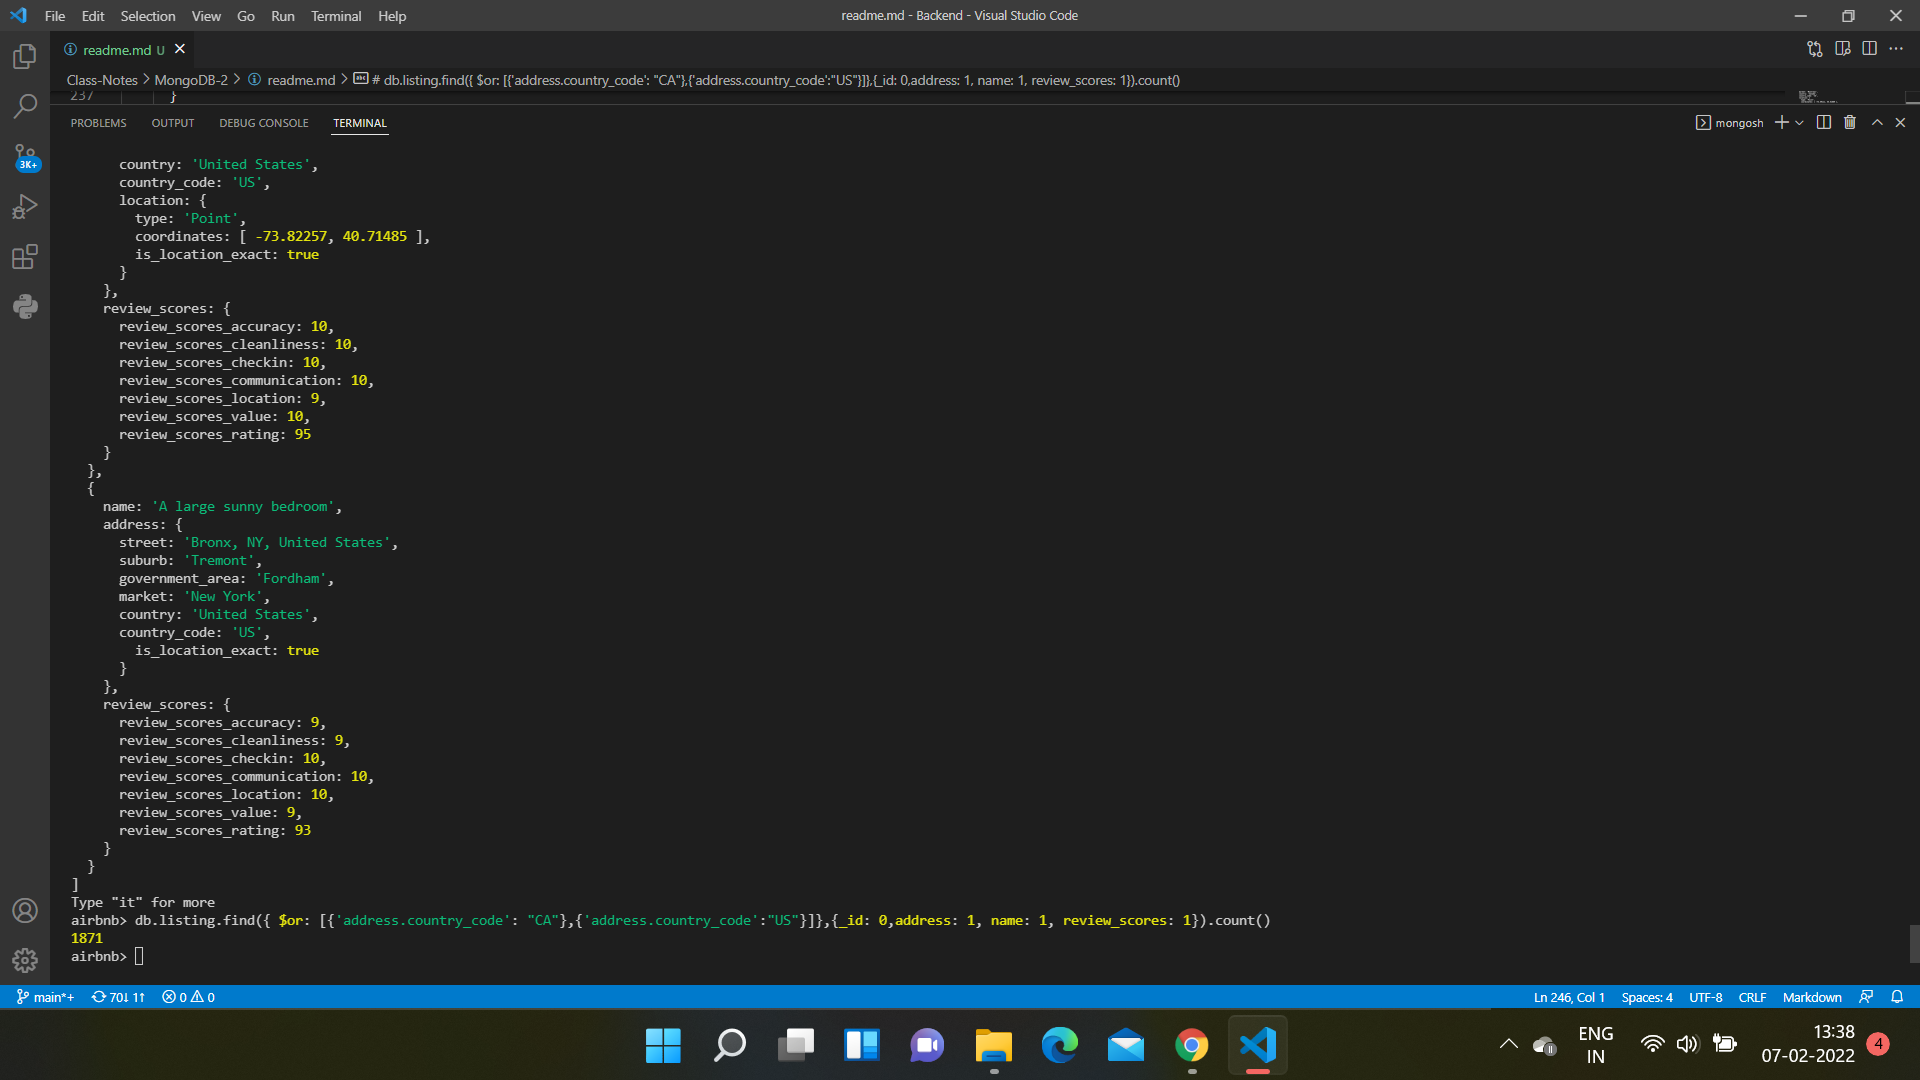The width and height of the screenshot is (1920, 1080).
Task: Open Source Control showing 3K+ changes
Action: [24, 157]
